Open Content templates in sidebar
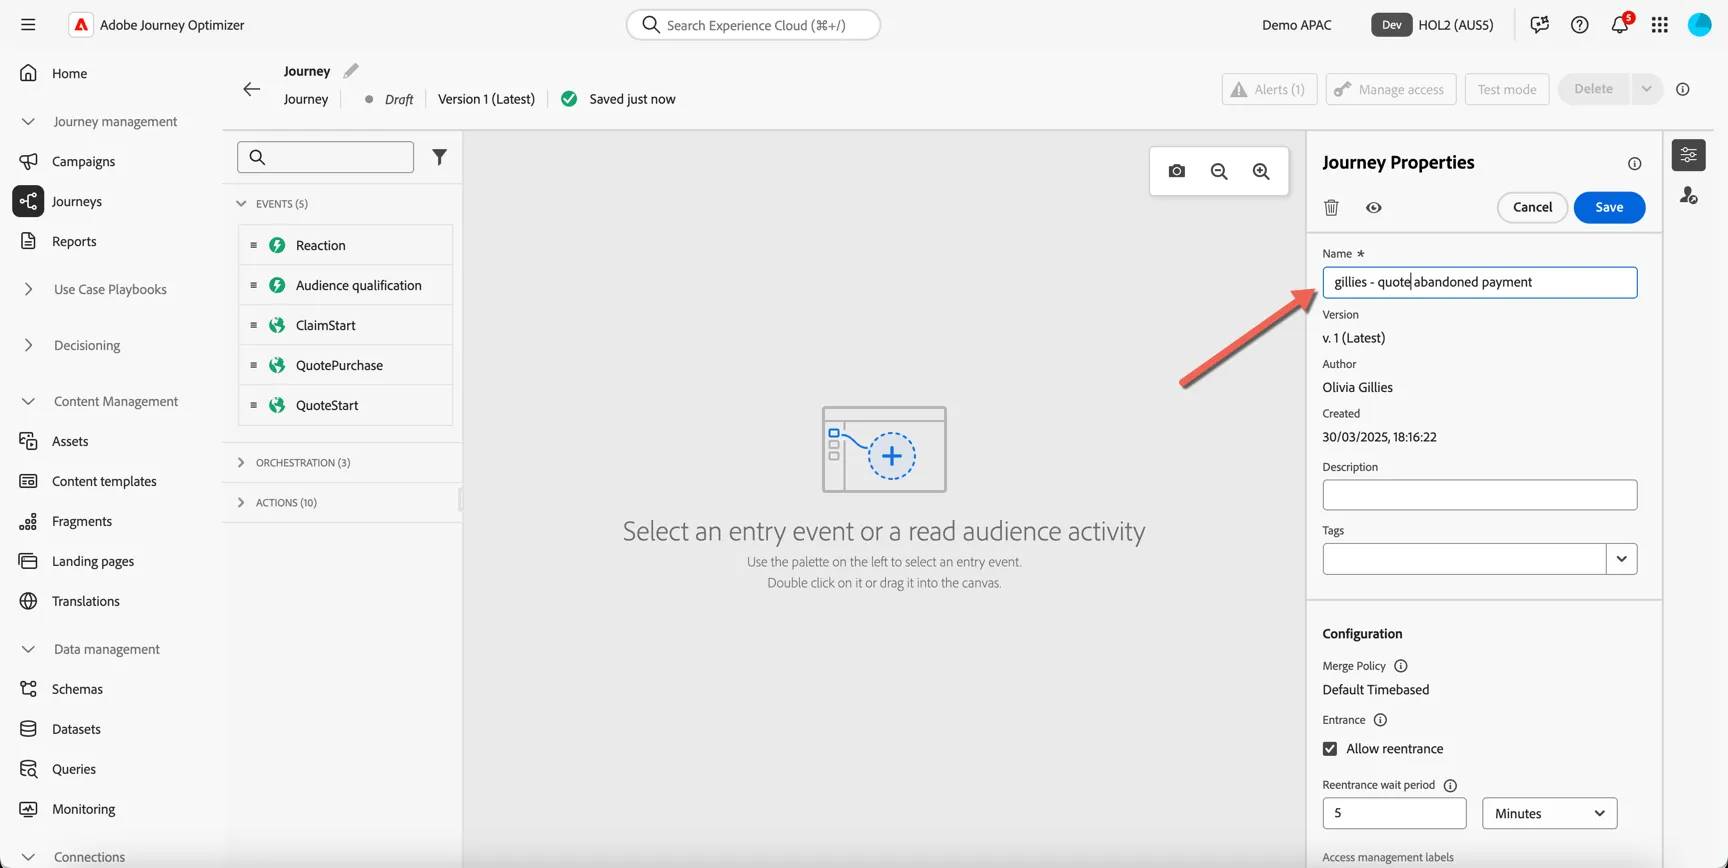This screenshot has width=1728, height=868. 104,481
